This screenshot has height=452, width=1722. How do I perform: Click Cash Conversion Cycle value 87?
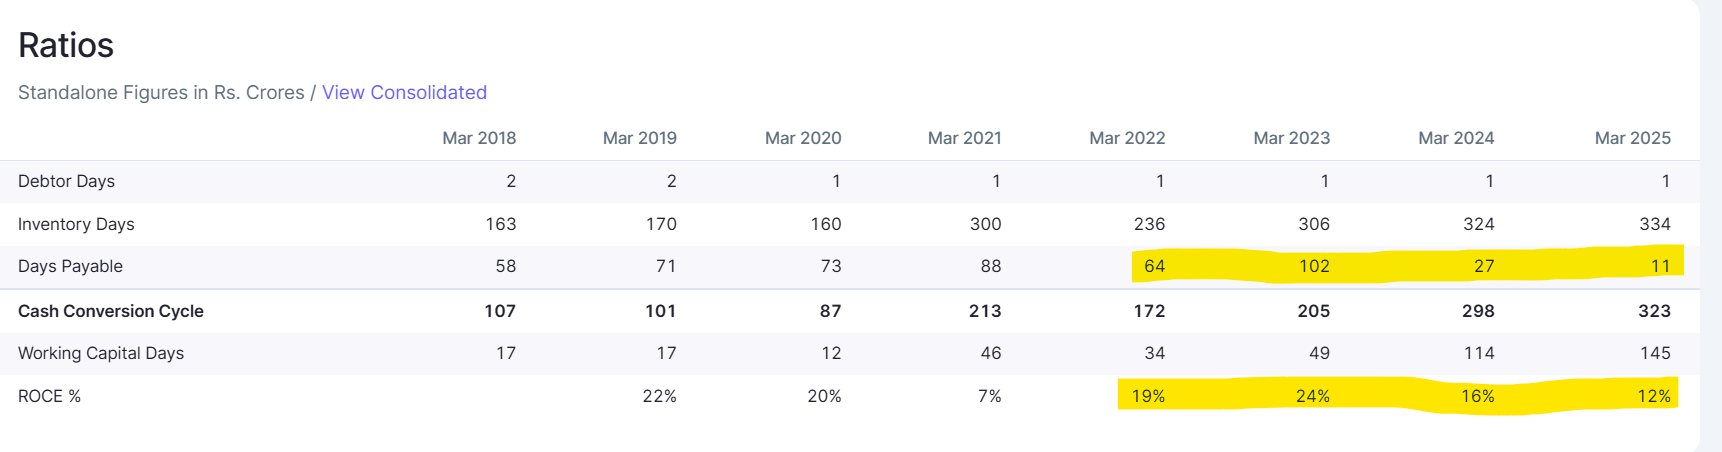(830, 311)
